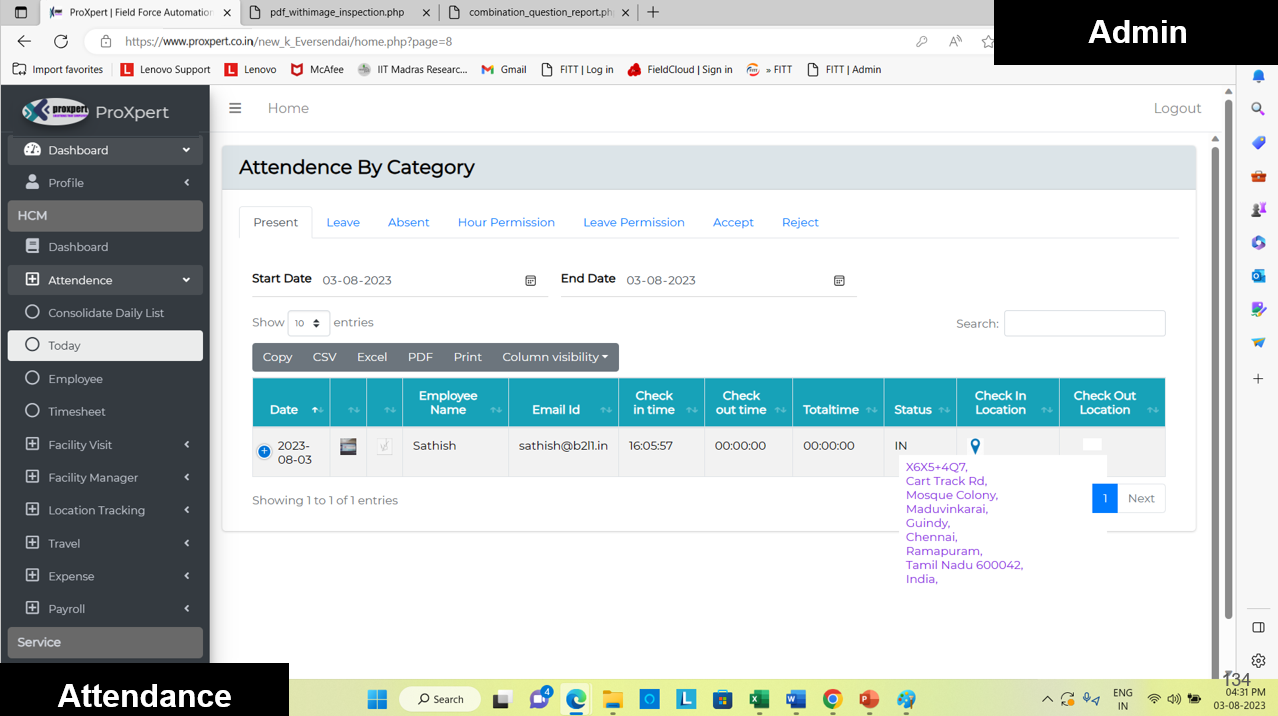
Task: Select the Today radio item in sidebar
Action: 105,345
